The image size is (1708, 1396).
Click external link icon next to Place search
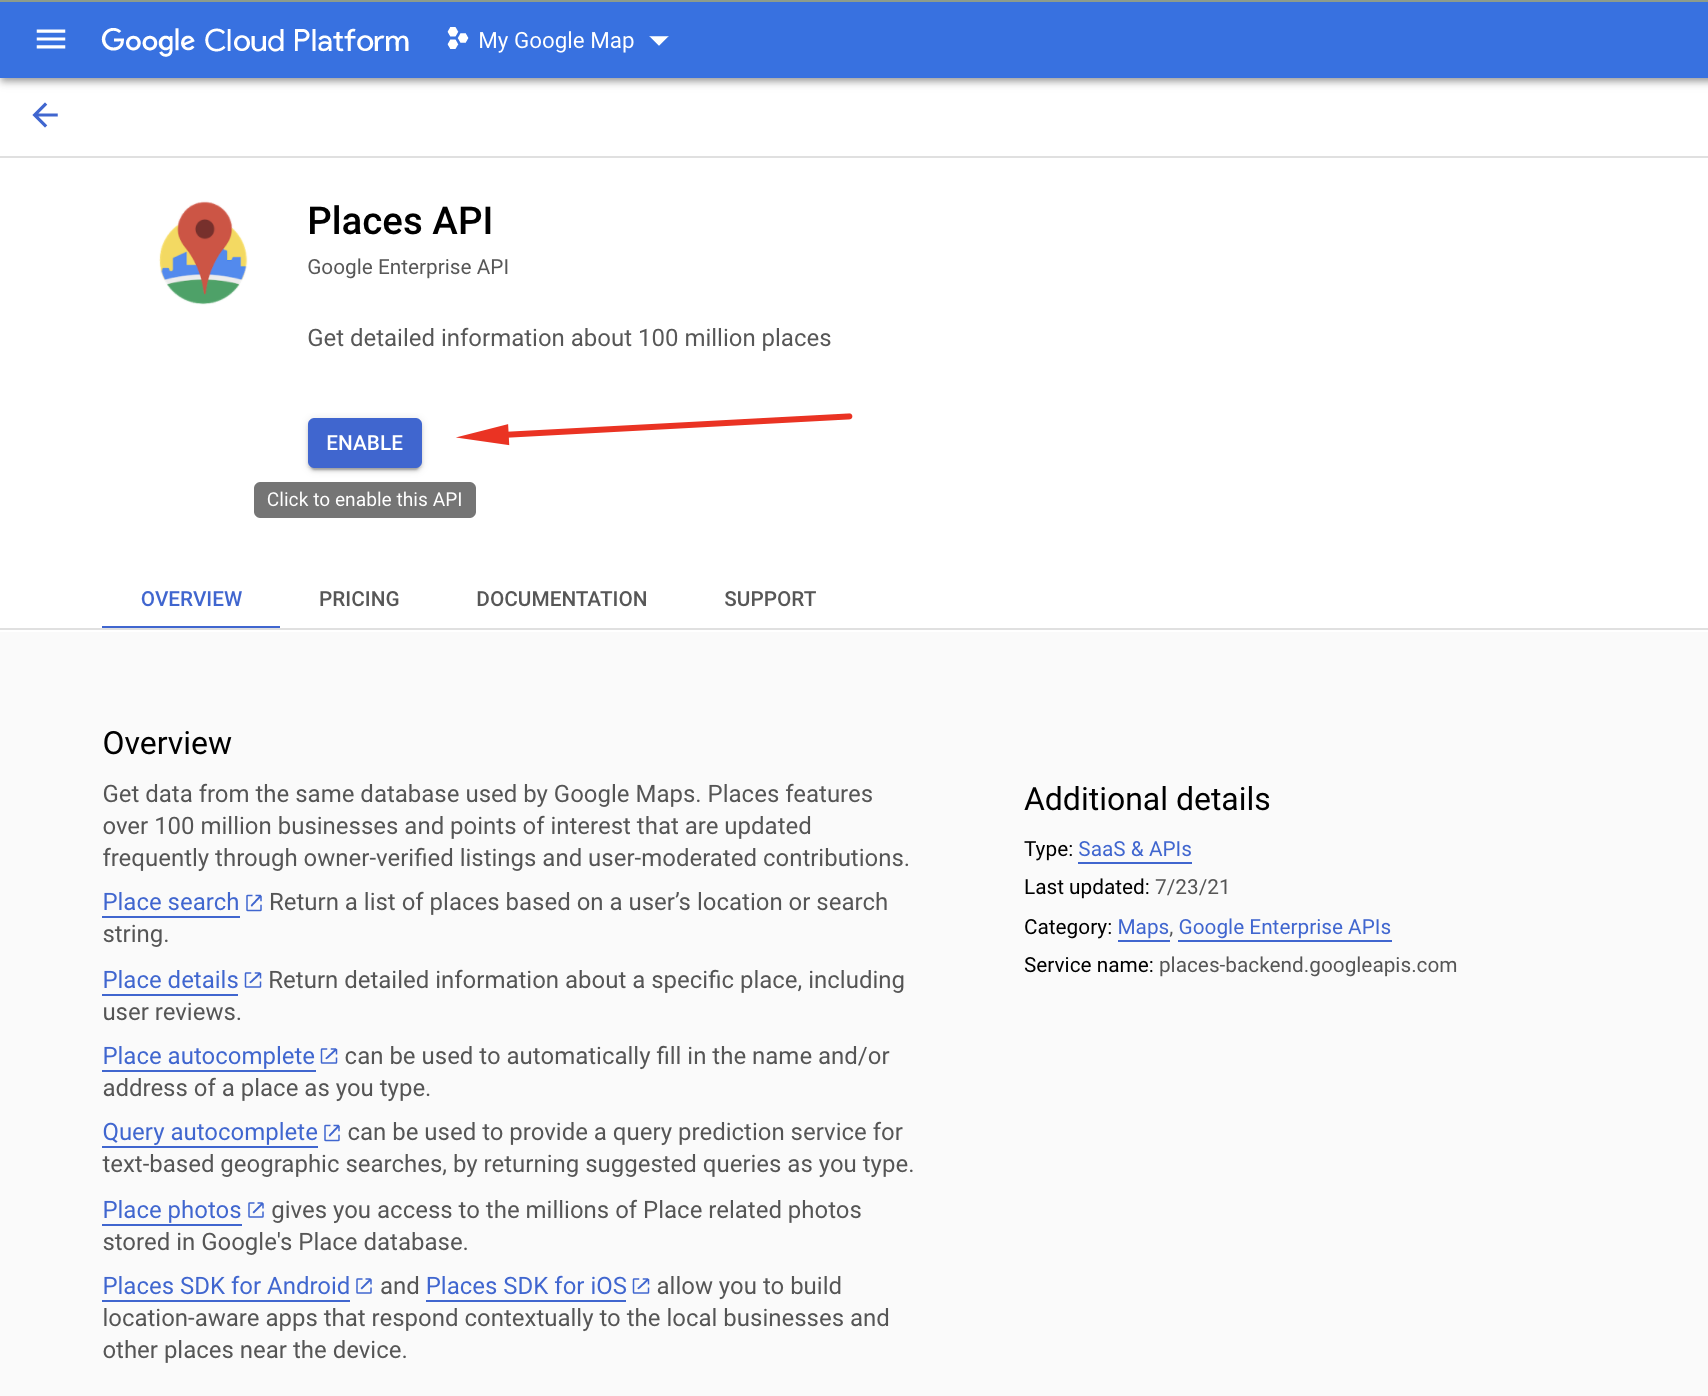pyautogui.click(x=254, y=903)
